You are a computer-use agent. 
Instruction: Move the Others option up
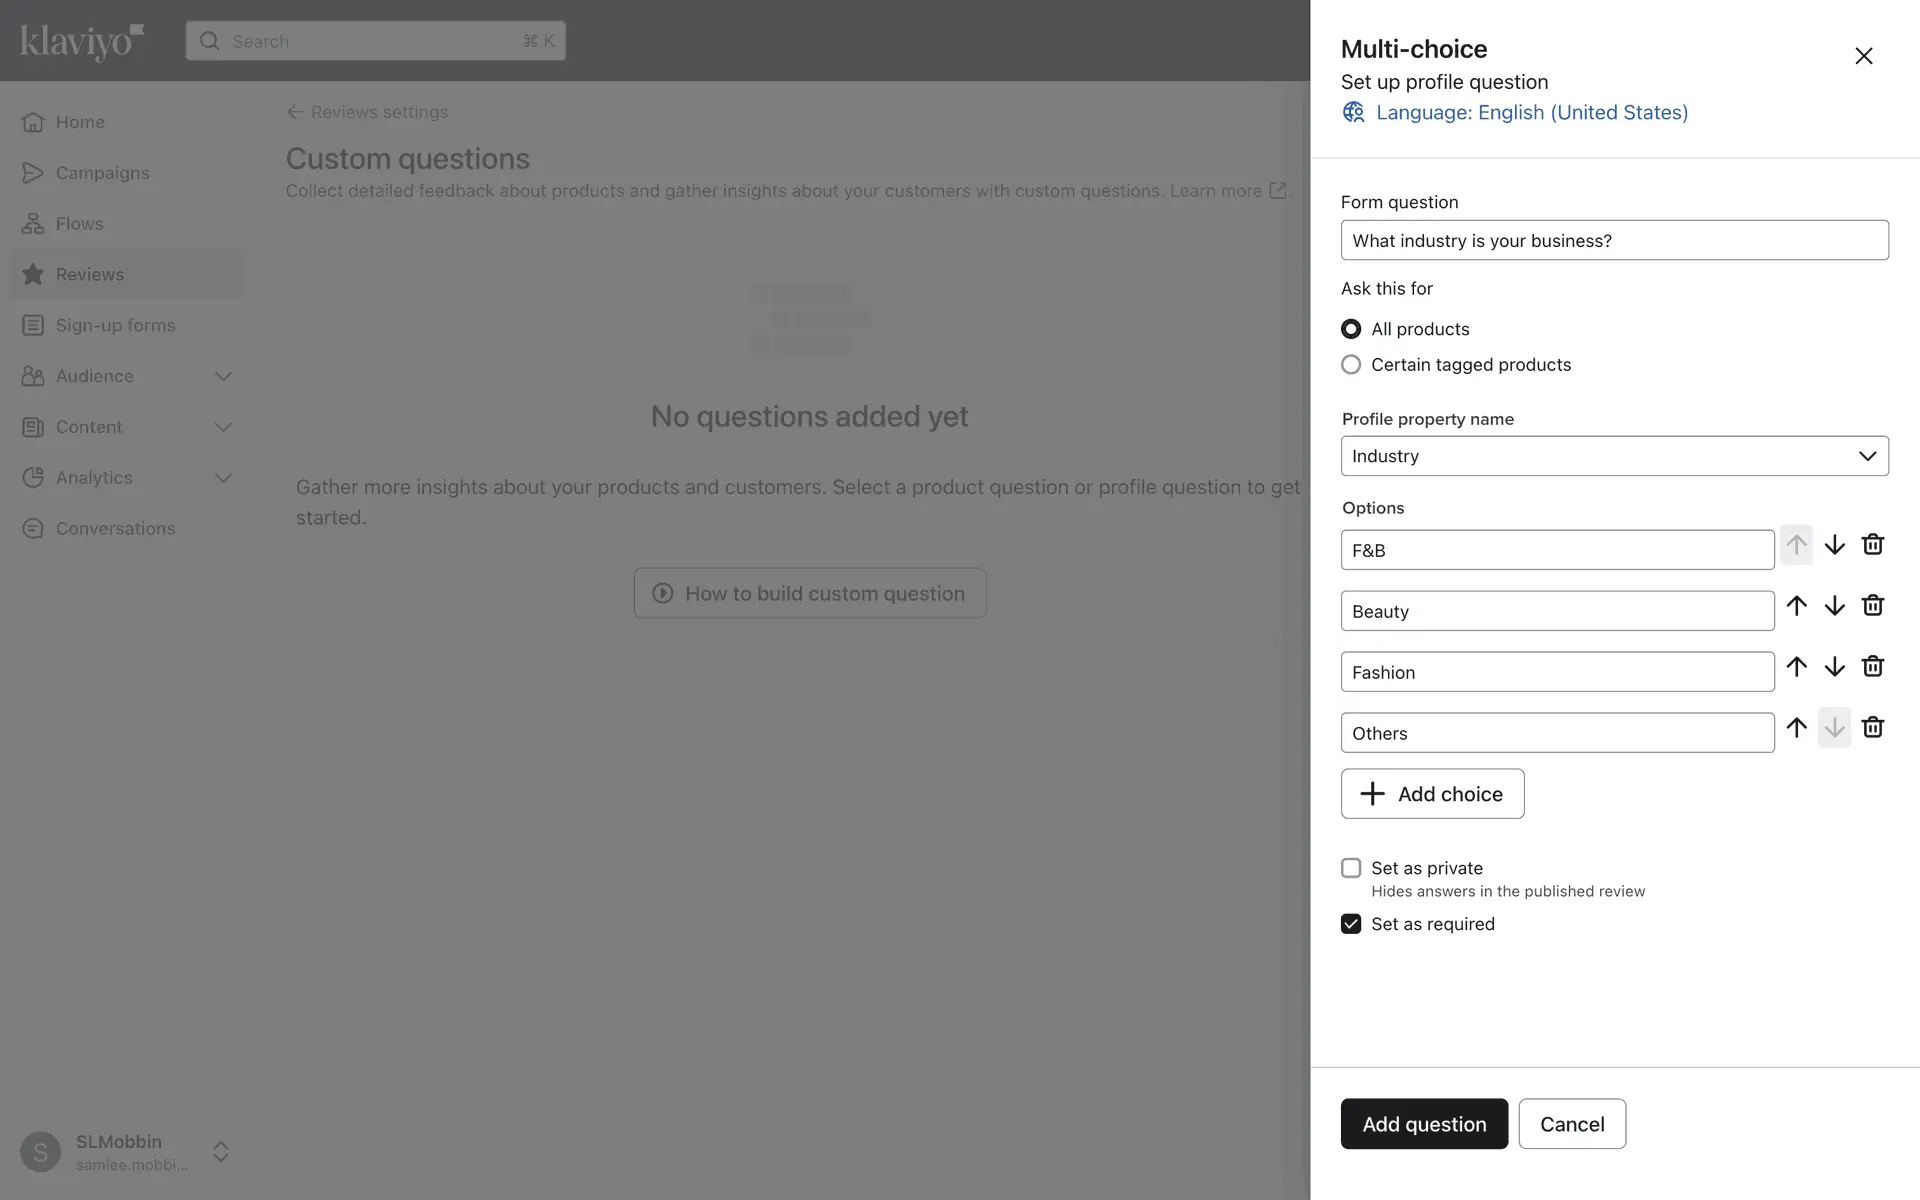point(1796,728)
